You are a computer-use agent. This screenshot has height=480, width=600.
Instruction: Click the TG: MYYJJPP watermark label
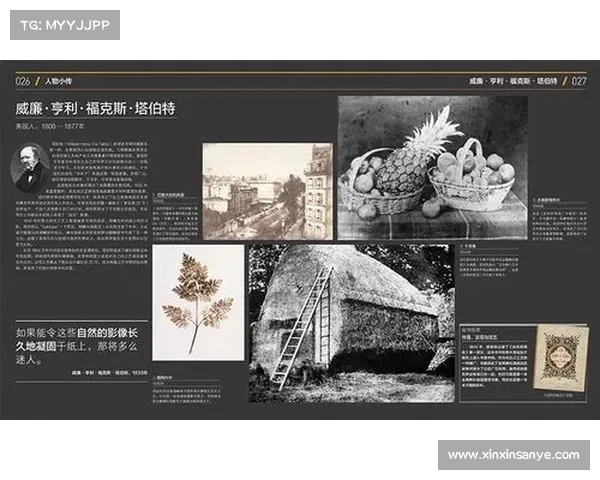64,24
